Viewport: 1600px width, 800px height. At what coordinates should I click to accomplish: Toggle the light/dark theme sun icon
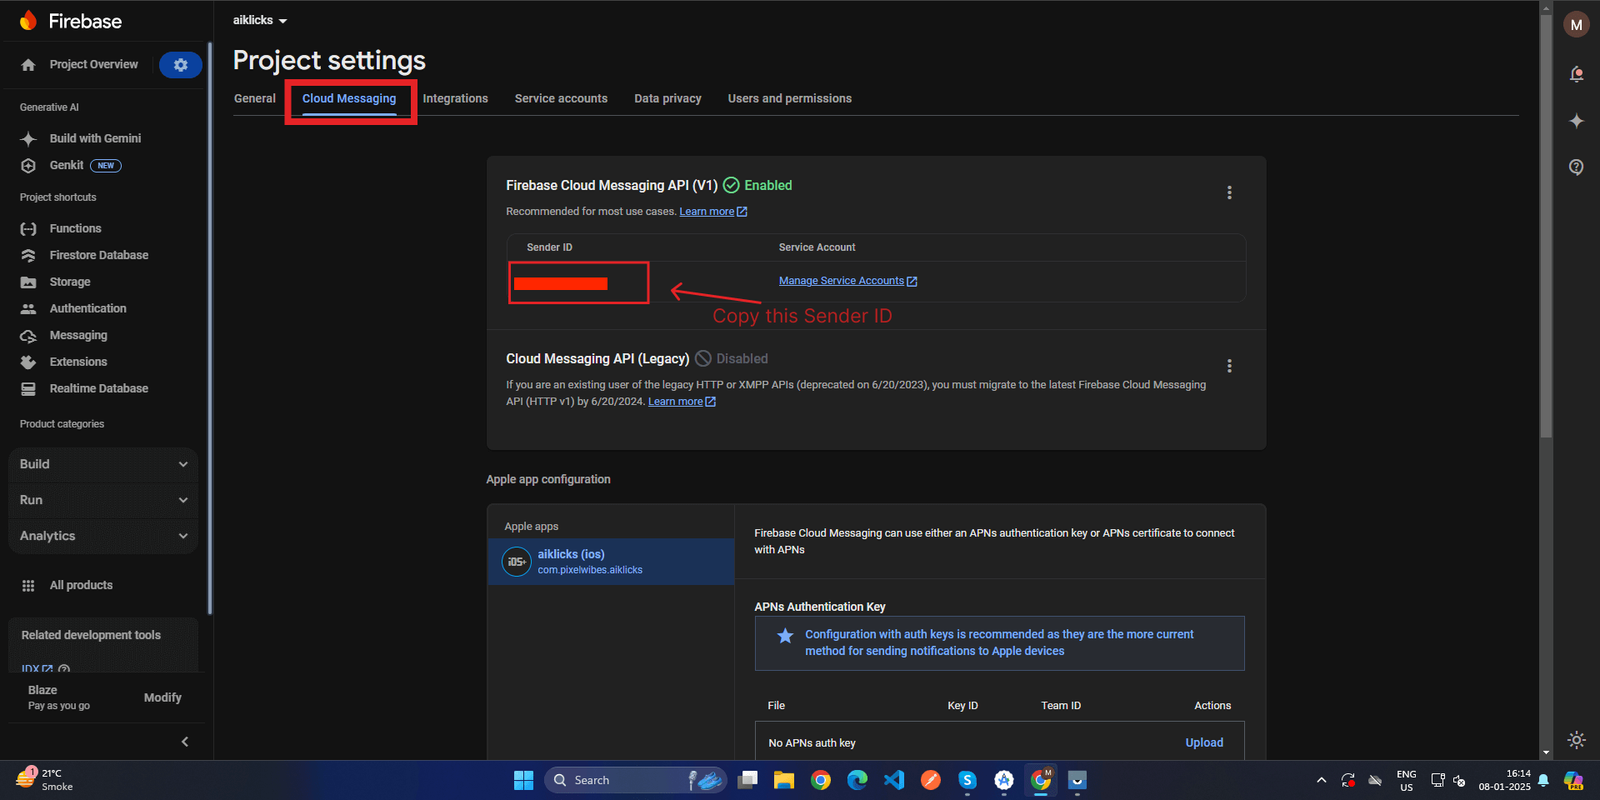(x=1576, y=740)
